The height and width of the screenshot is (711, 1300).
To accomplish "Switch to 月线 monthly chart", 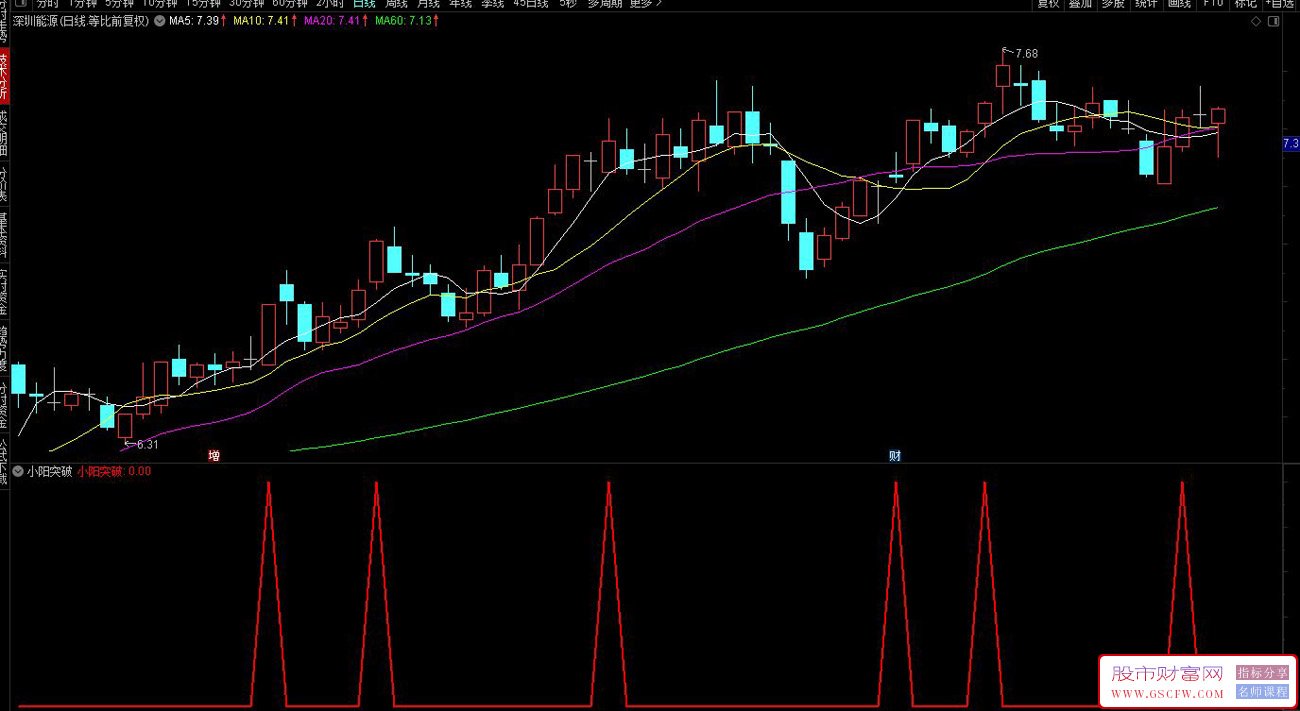I will (428, 3).
